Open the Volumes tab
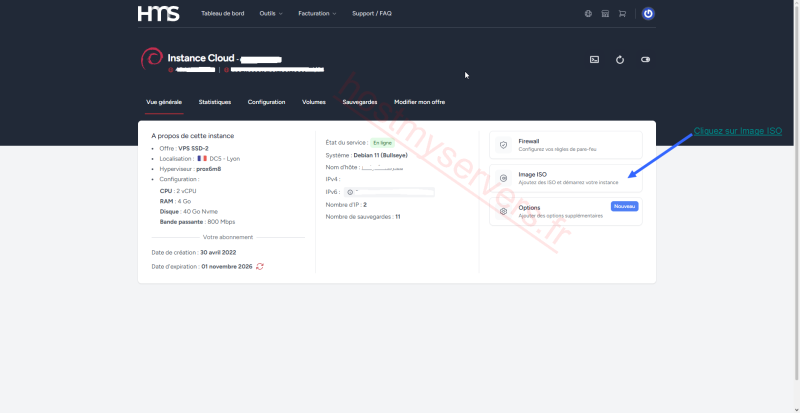 314,102
